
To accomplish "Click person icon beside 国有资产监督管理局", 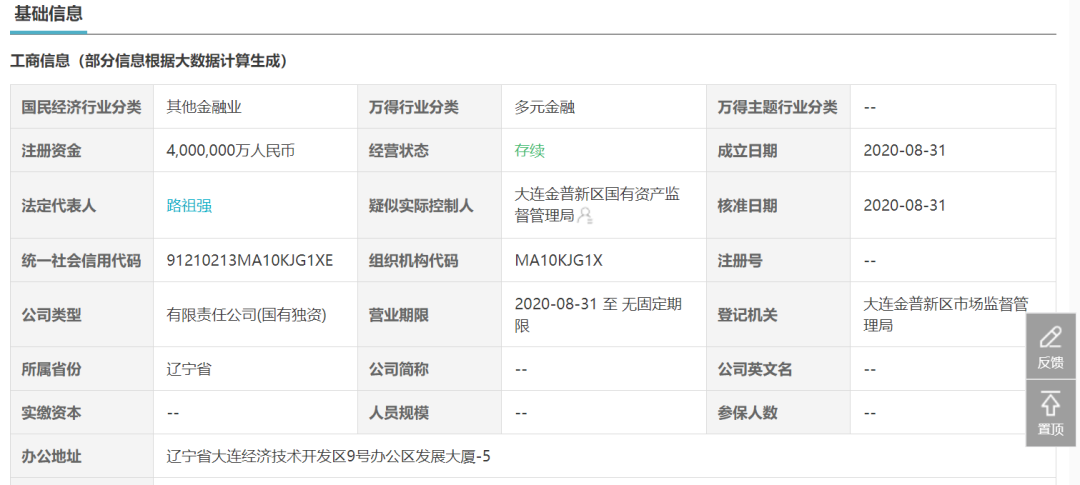I will click(585, 215).
